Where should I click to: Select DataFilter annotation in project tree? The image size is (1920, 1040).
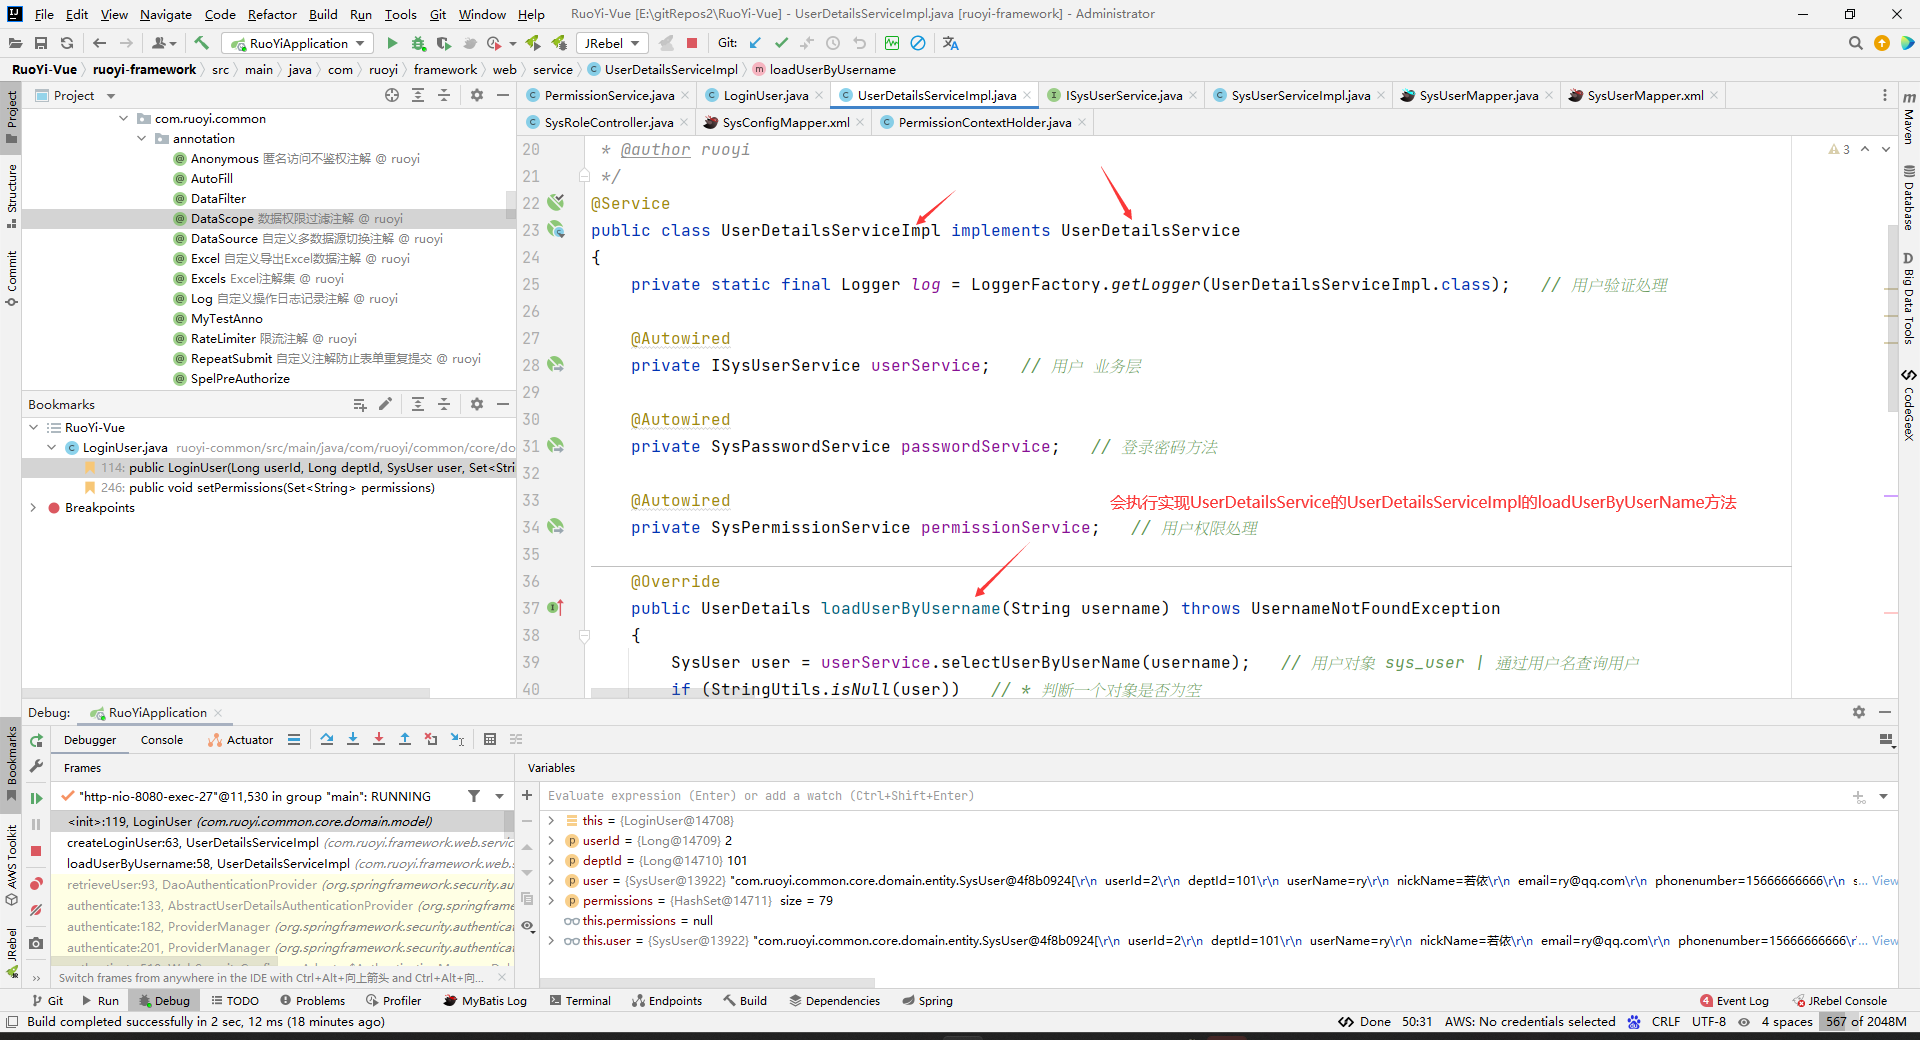click(218, 198)
